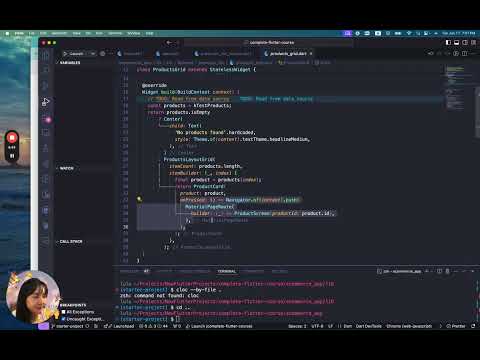
Task: Toggle bottom panel layout icon
Action: (457, 43)
